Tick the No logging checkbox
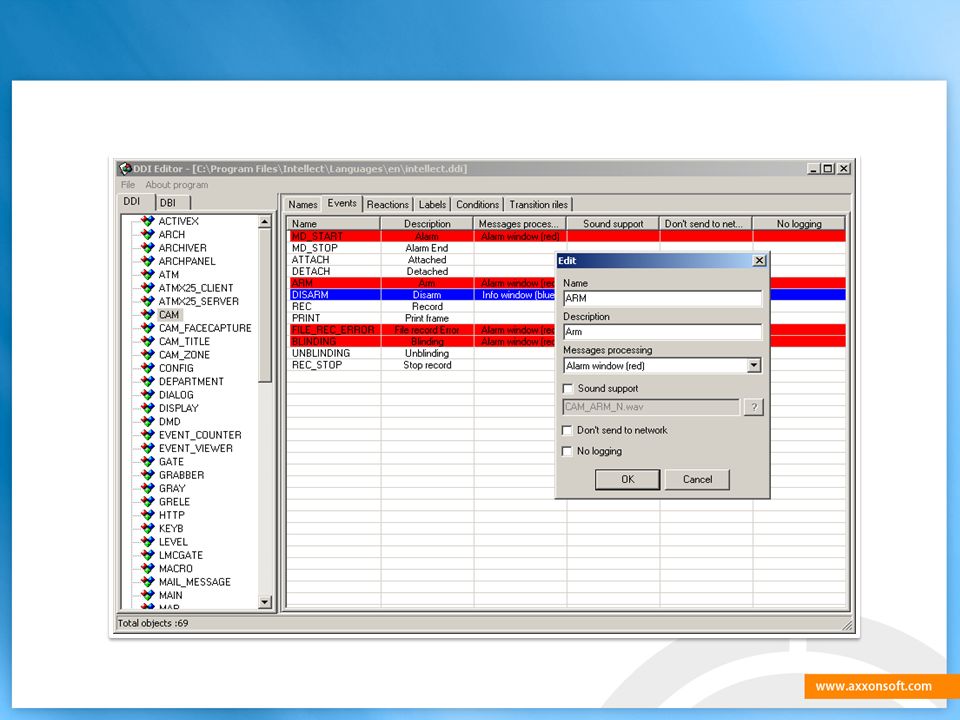 coord(568,451)
